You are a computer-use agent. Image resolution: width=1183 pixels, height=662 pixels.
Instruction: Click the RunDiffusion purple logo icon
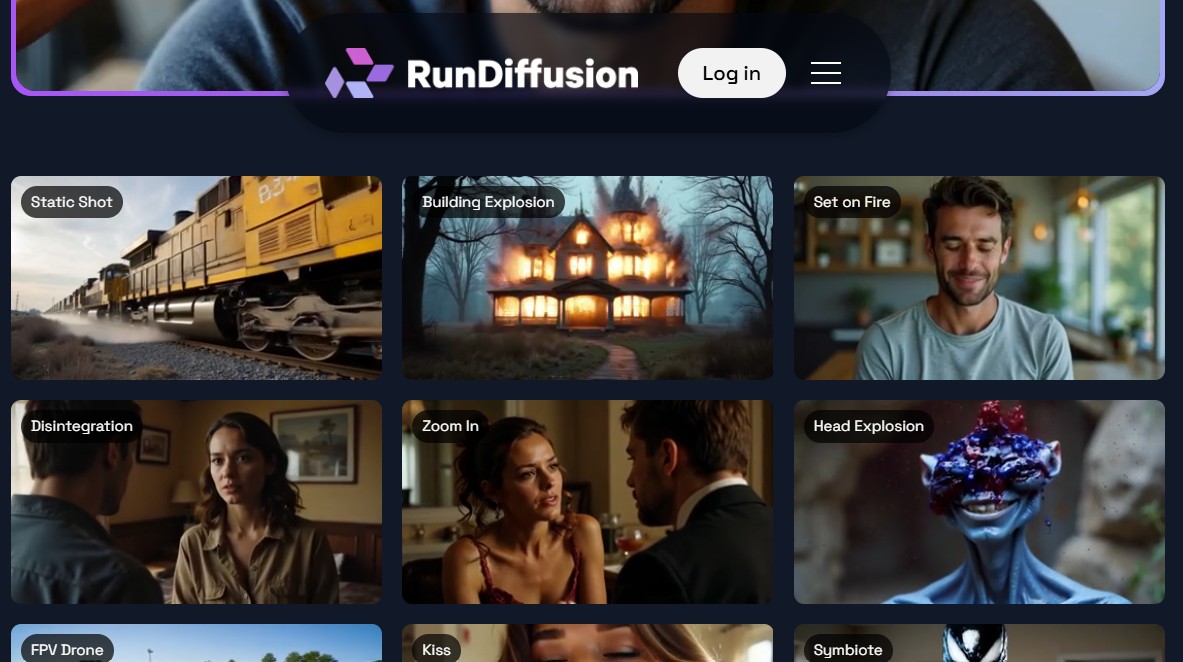(x=358, y=73)
